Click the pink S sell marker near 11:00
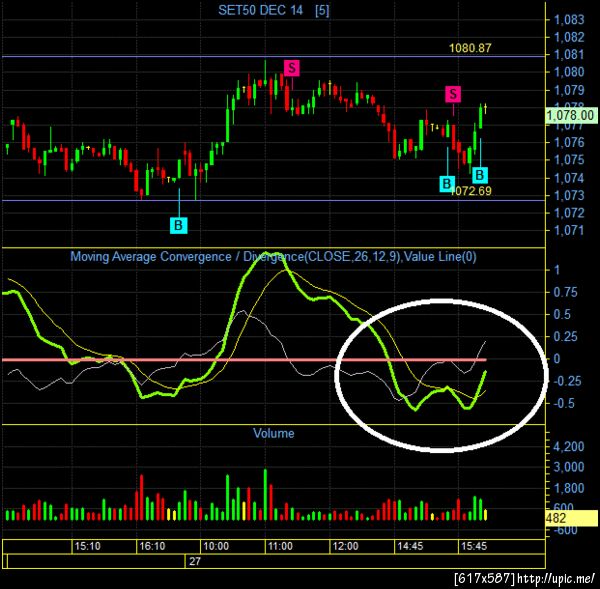 [x=292, y=68]
